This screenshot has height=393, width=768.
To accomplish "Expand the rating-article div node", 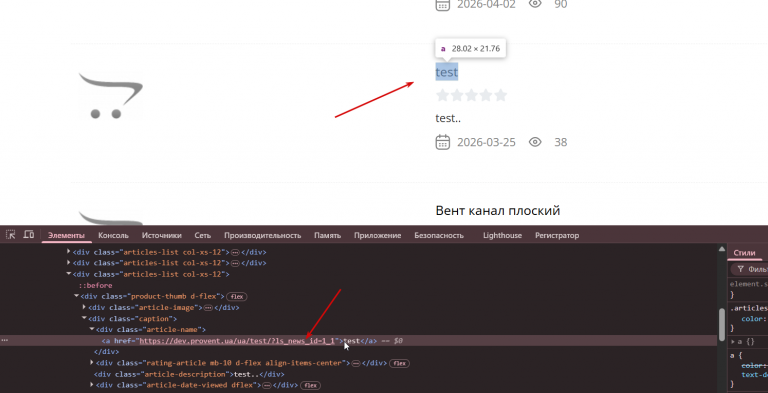I will pos(92,363).
